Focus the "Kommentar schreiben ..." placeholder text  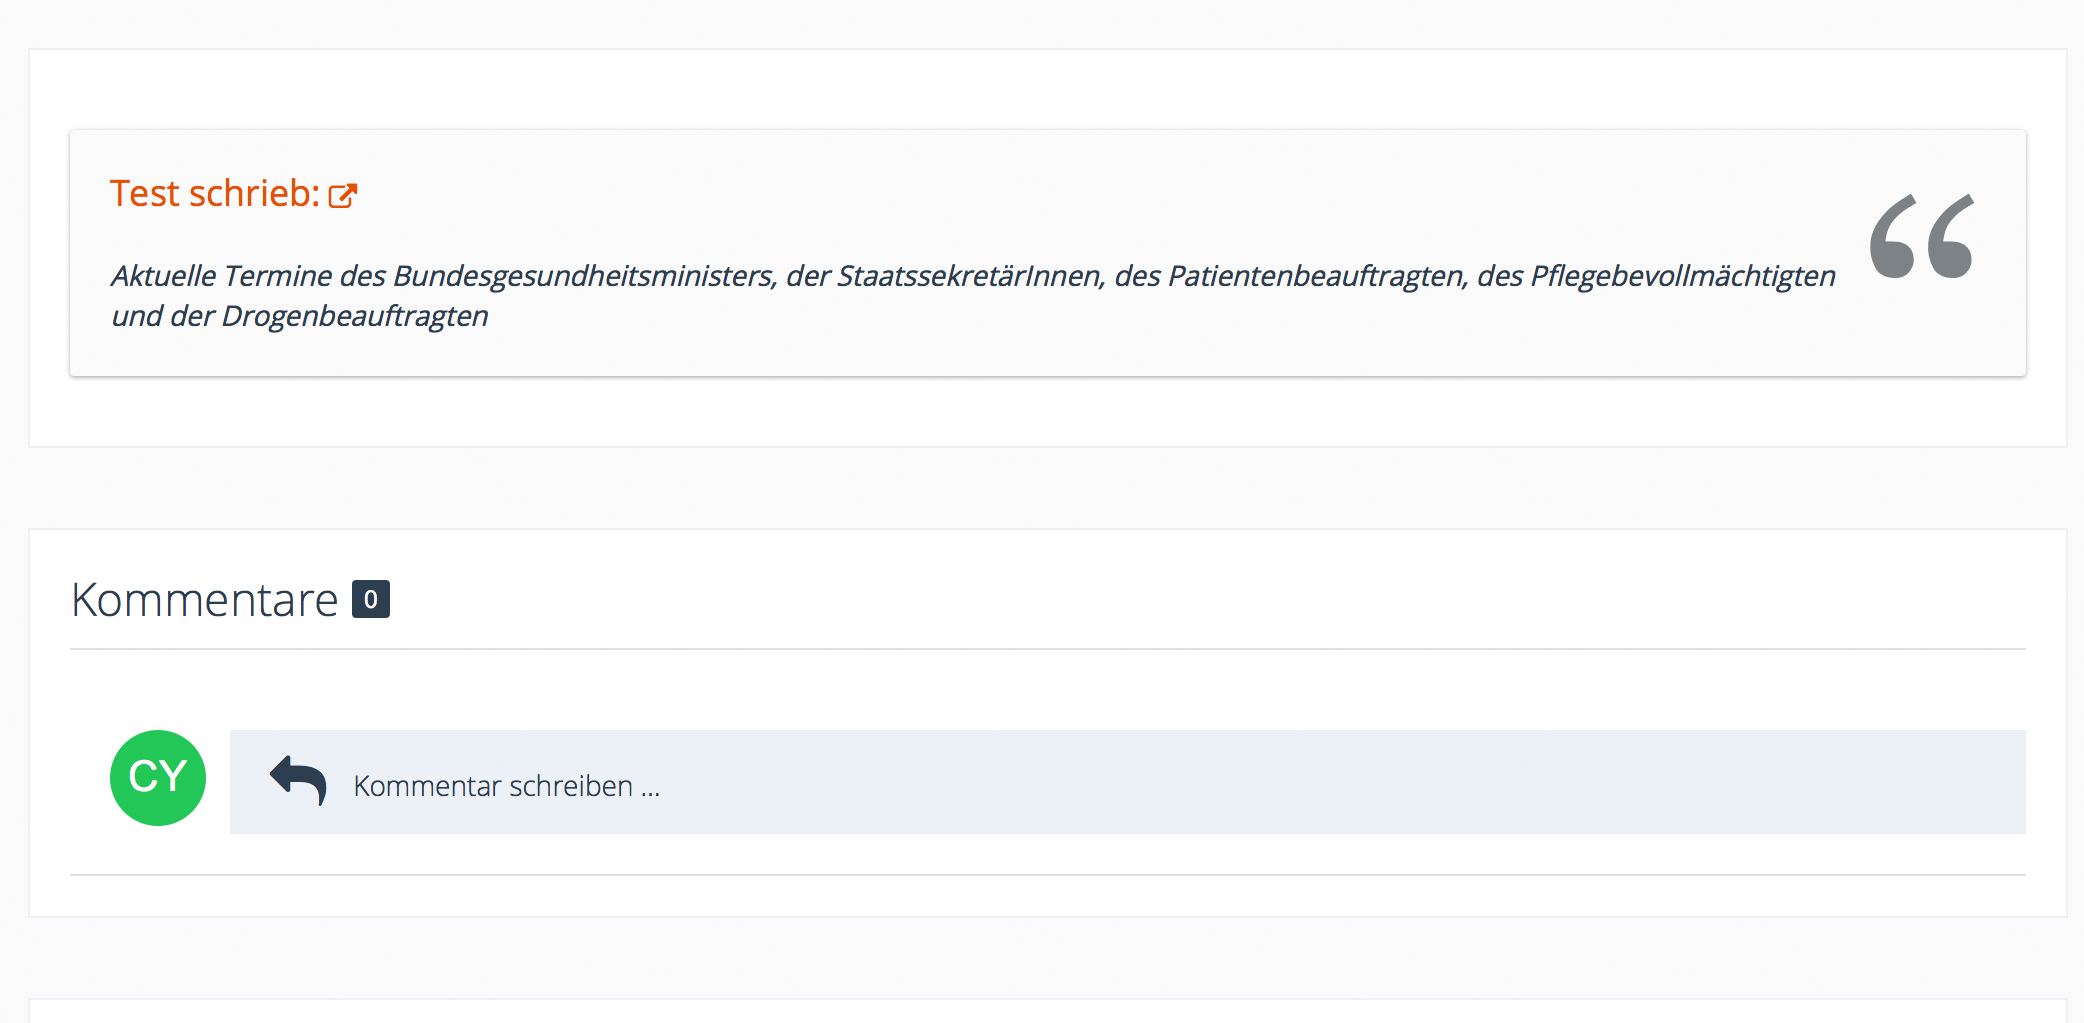(x=506, y=786)
